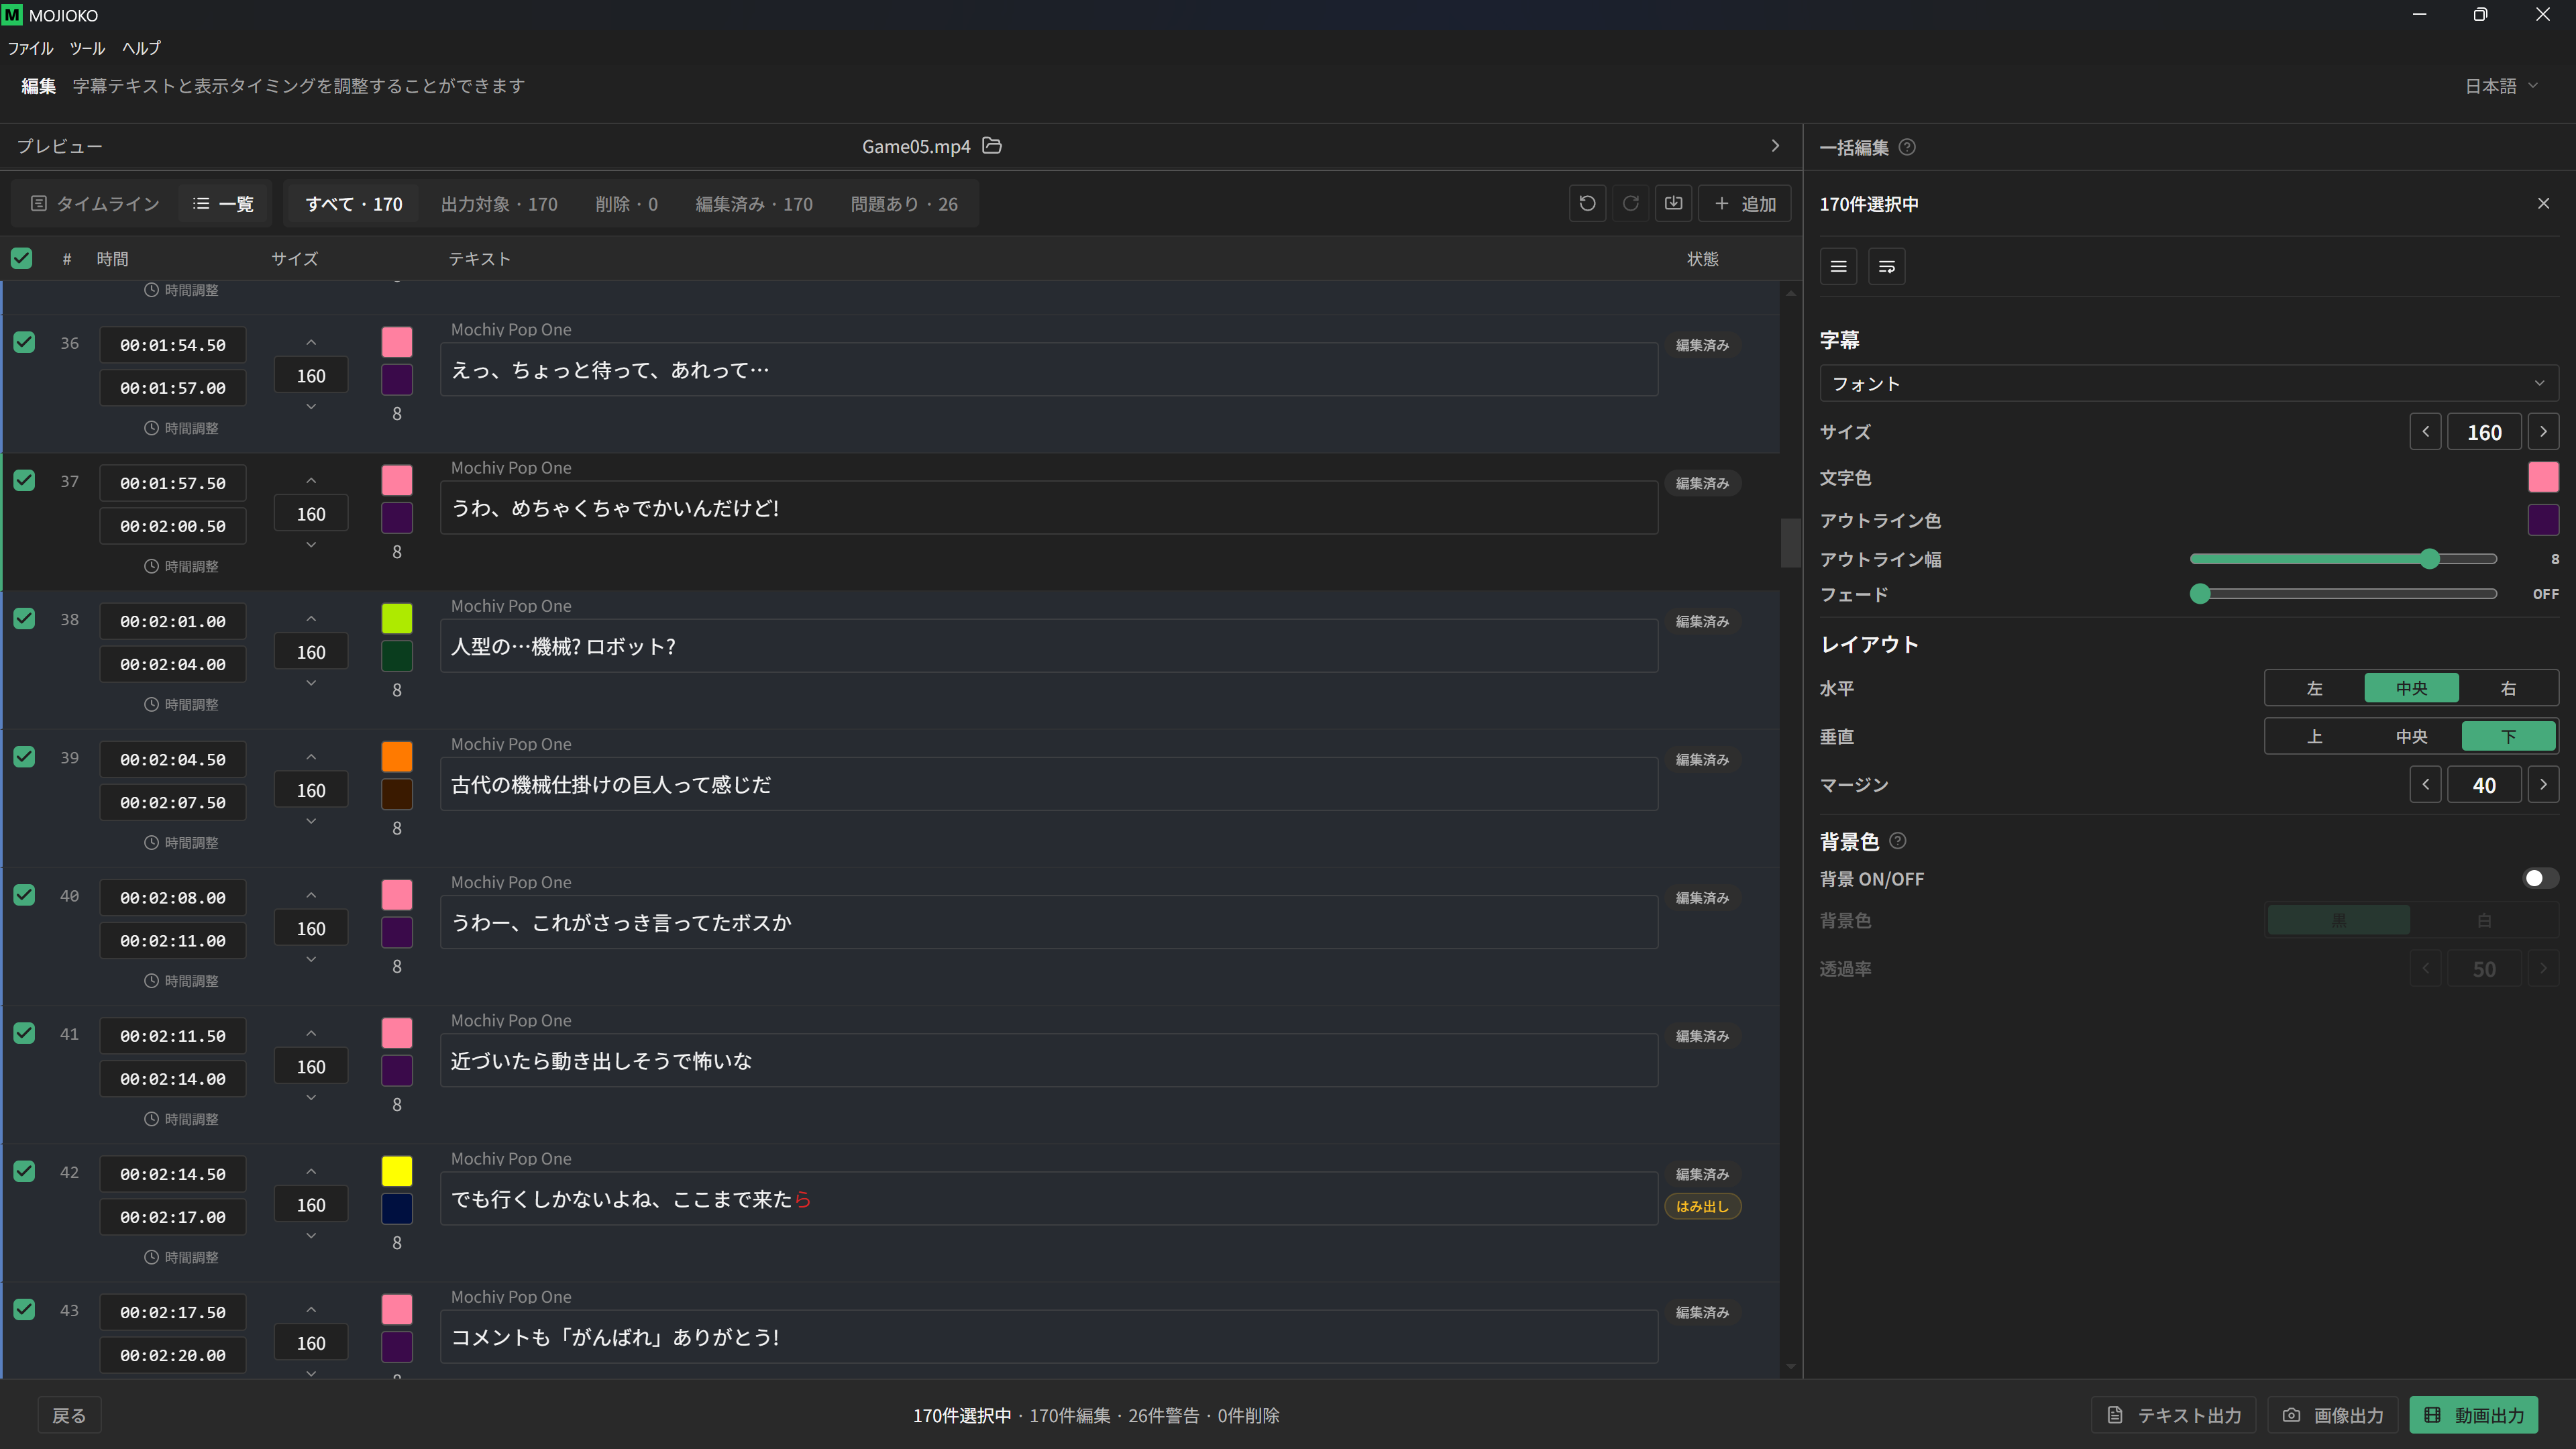Increase マージン with right arrow
Image resolution: width=2576 pixels, height=1449 pixels.
(2543, 785)
